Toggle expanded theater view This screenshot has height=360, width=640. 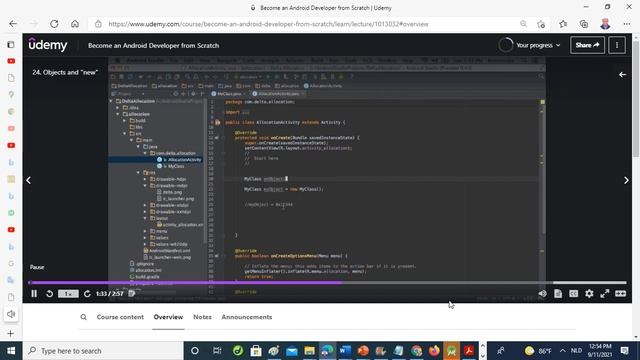pyautogui.click(x=620, y=293)
